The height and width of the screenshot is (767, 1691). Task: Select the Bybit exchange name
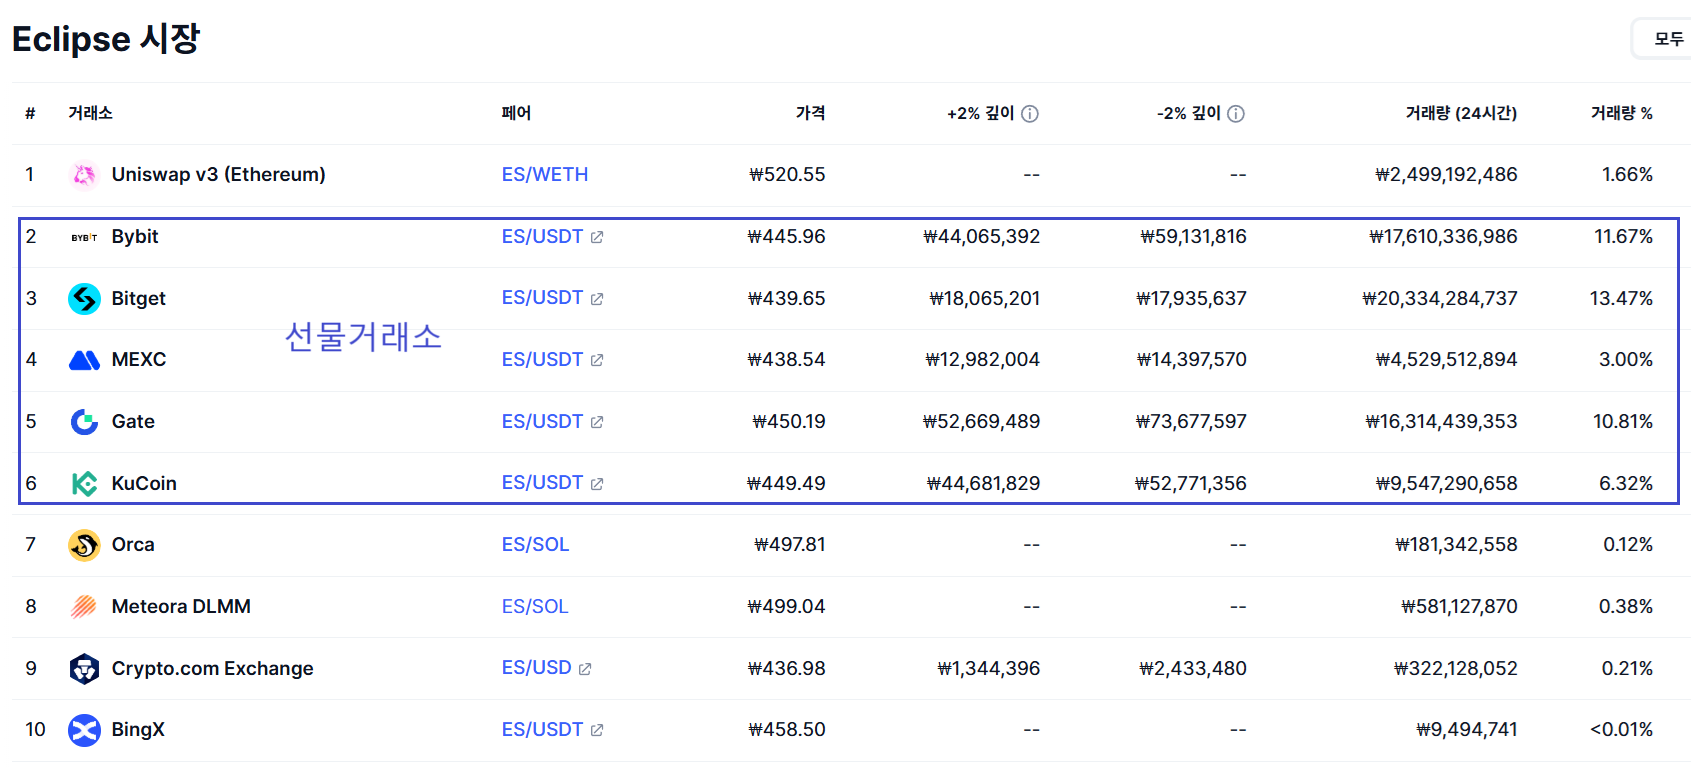(x=135, y=236)
